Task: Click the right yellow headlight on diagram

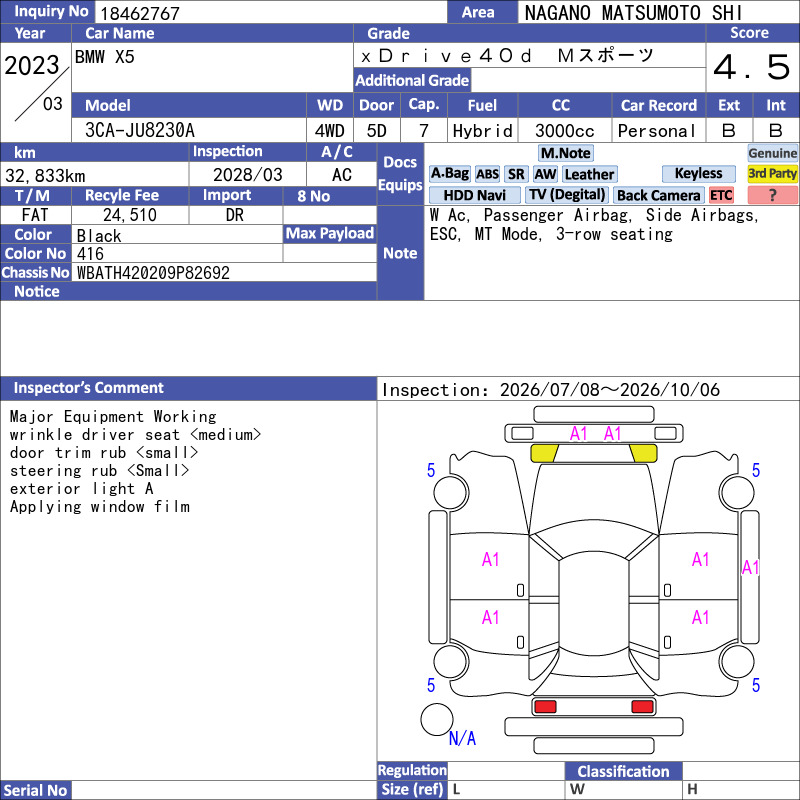Action: pyautogui.click(x=643, y=454)
